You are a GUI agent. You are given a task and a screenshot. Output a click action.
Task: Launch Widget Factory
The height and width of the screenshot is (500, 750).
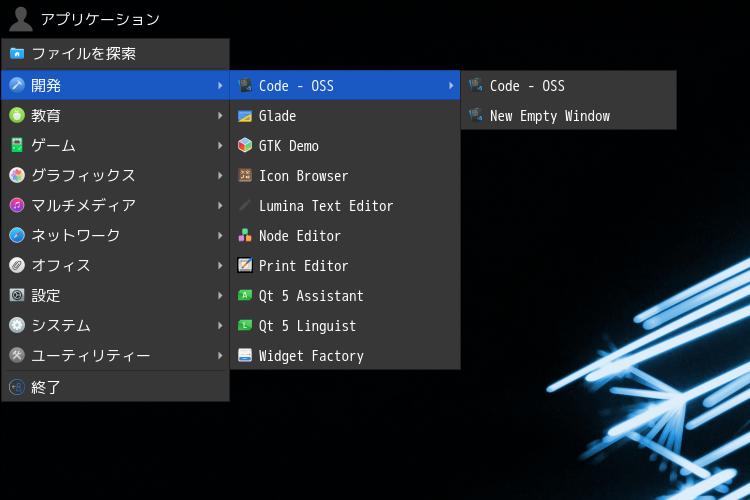(x=345, y=355)
